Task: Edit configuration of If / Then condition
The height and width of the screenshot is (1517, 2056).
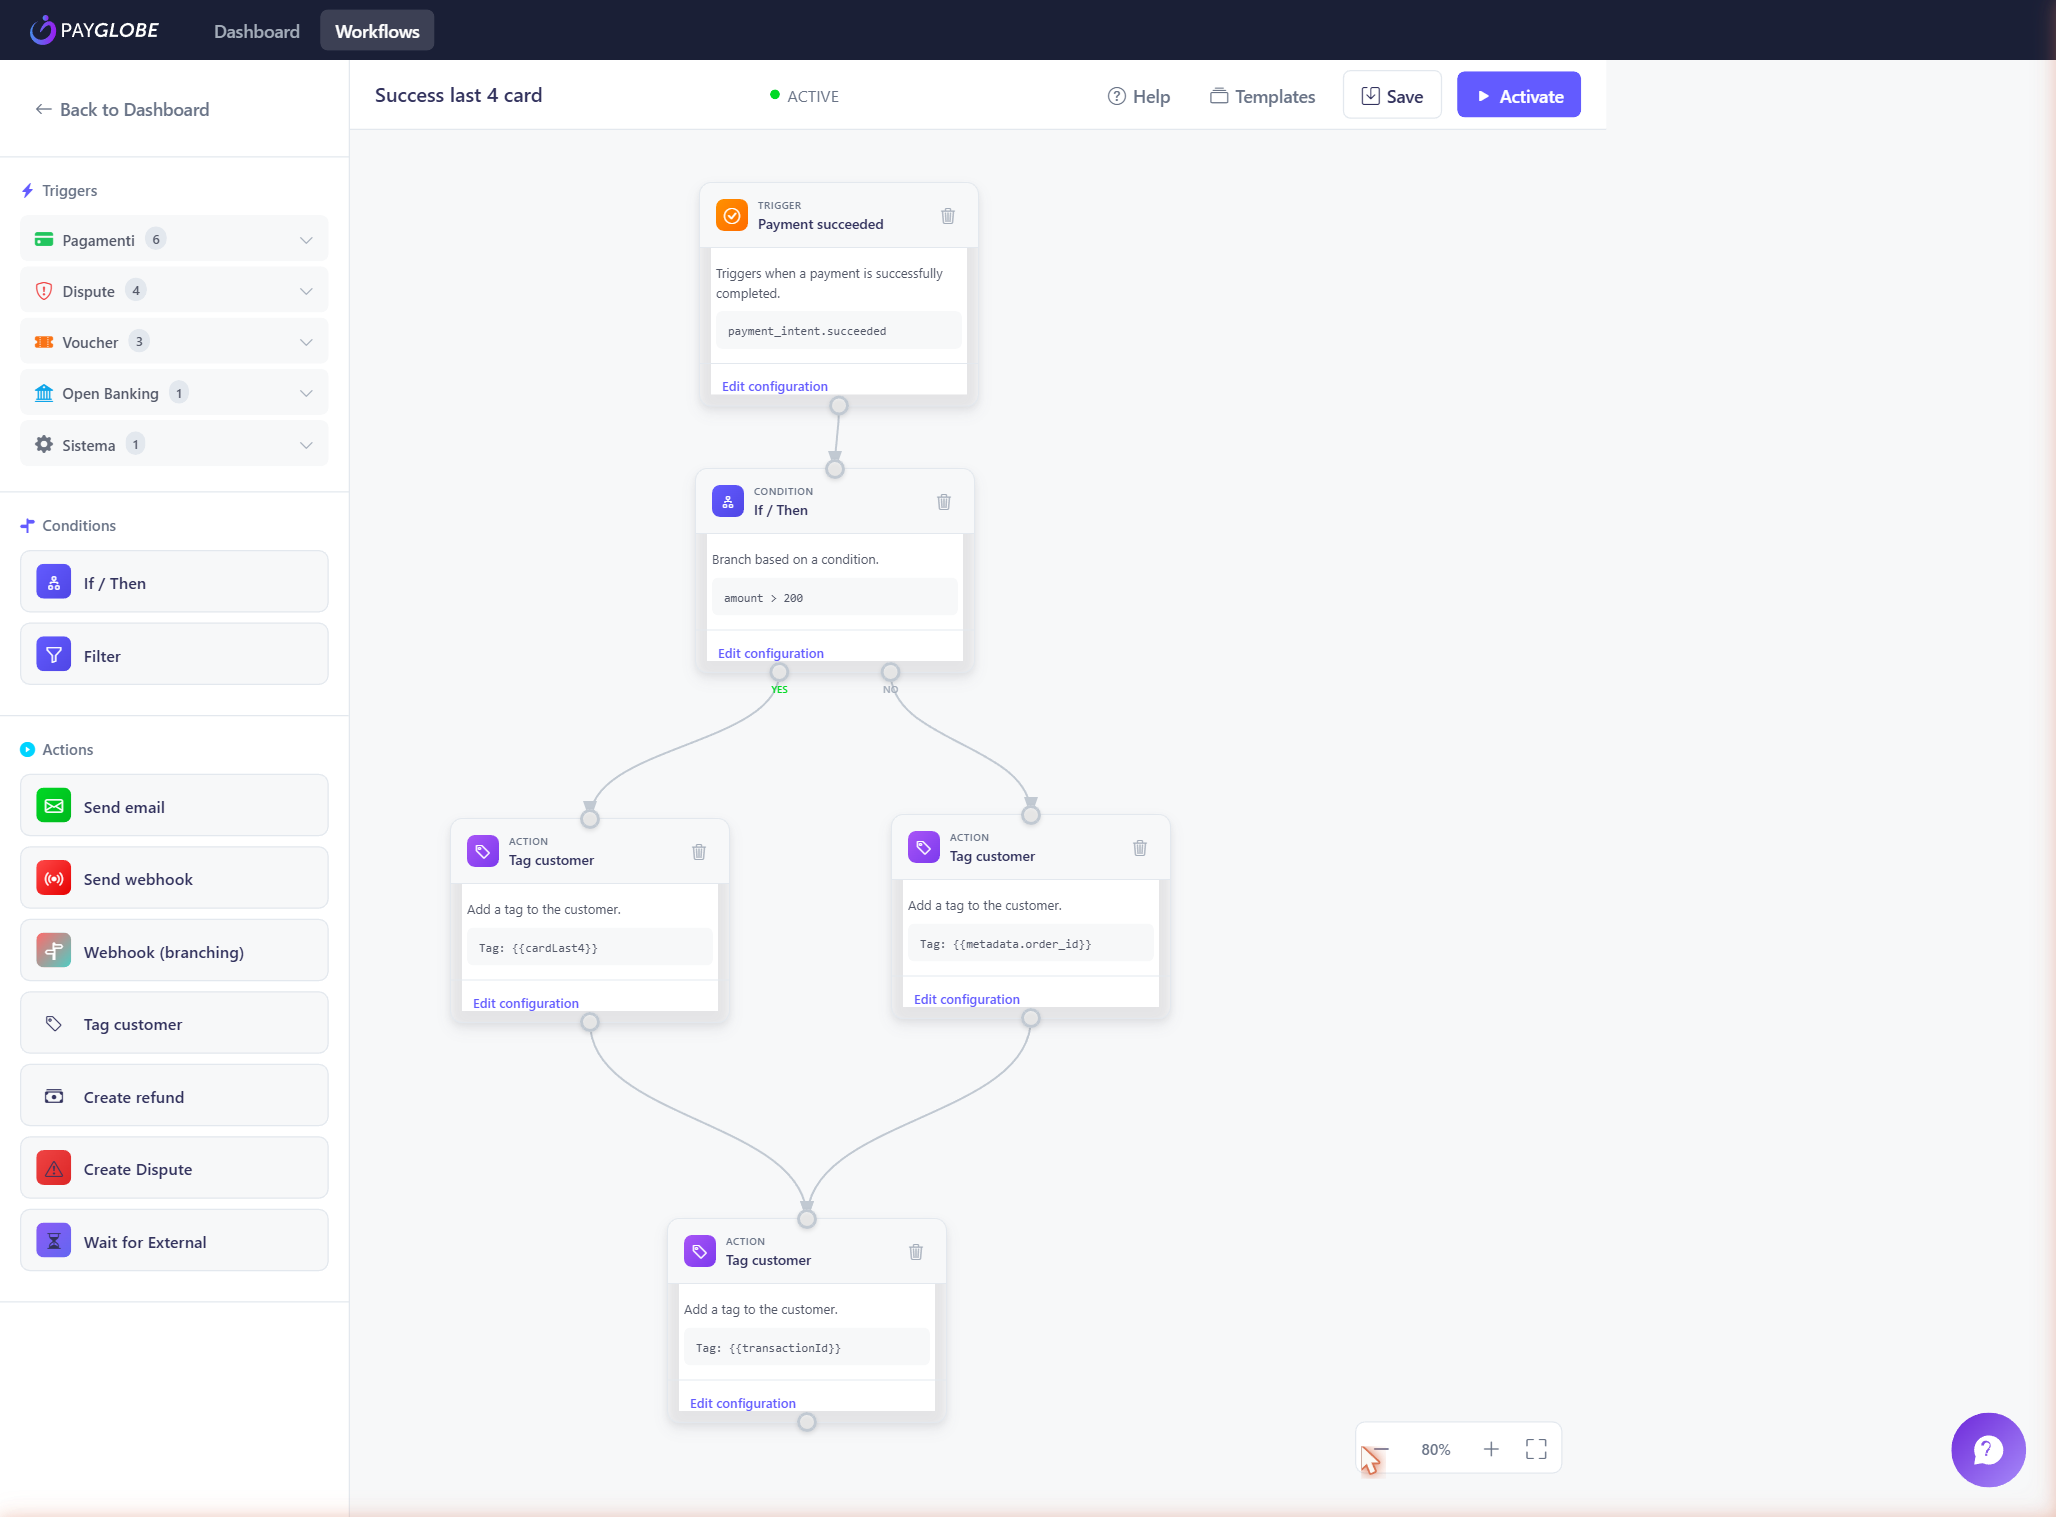Action: coord(771,653)
